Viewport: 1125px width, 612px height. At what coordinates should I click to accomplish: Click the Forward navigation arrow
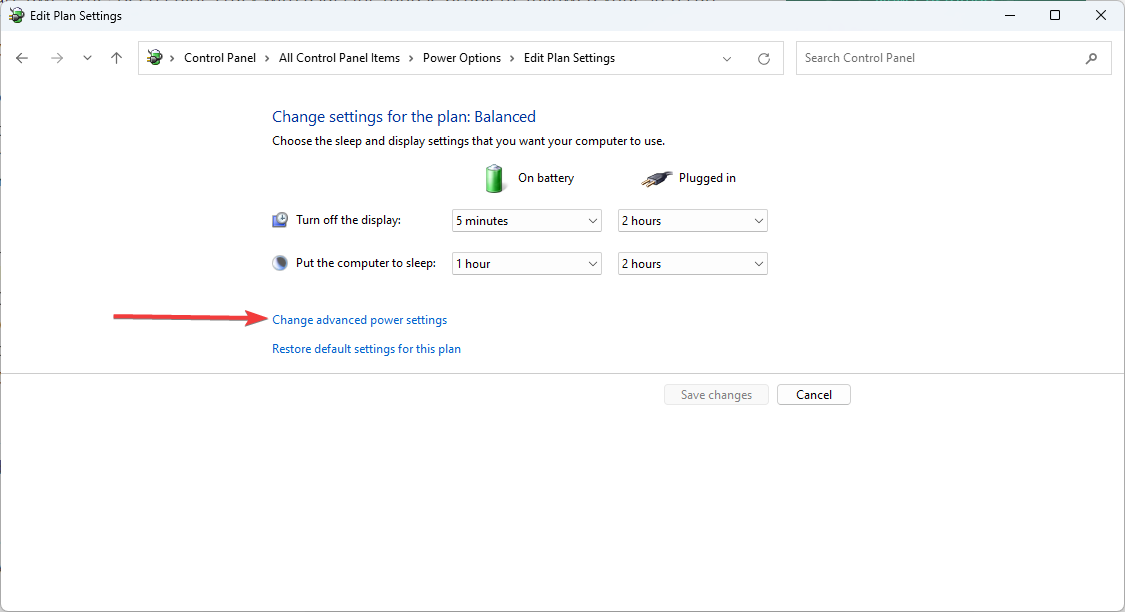click(57, 58)
